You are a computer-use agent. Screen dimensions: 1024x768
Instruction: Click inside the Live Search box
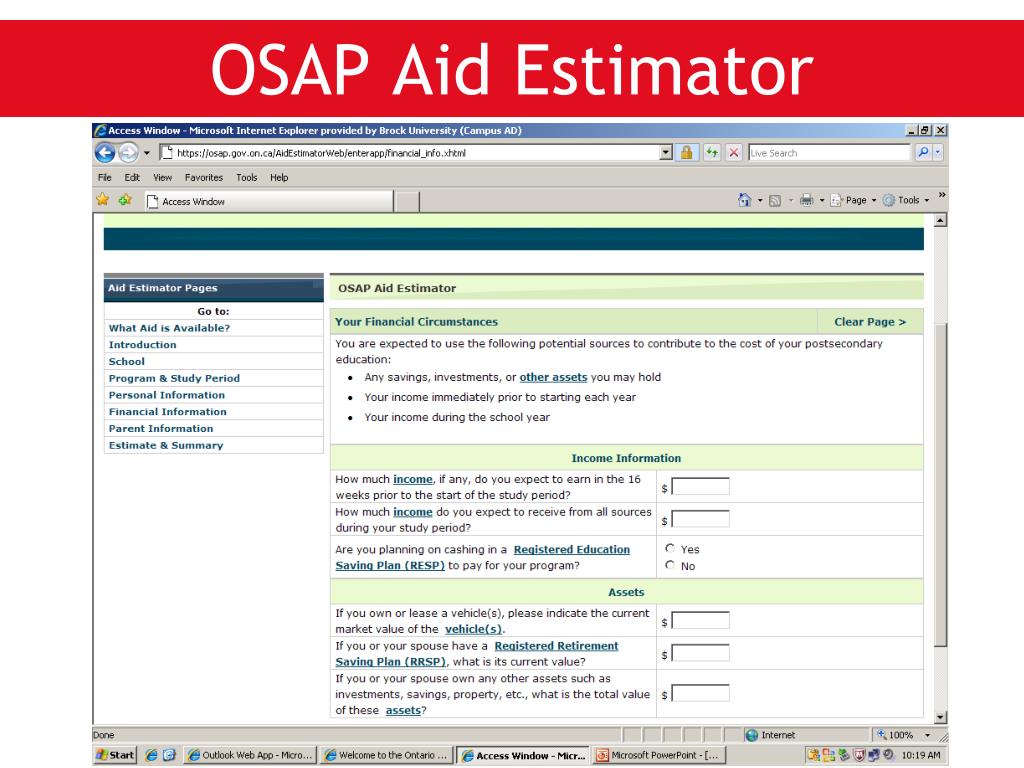point(828,153)
